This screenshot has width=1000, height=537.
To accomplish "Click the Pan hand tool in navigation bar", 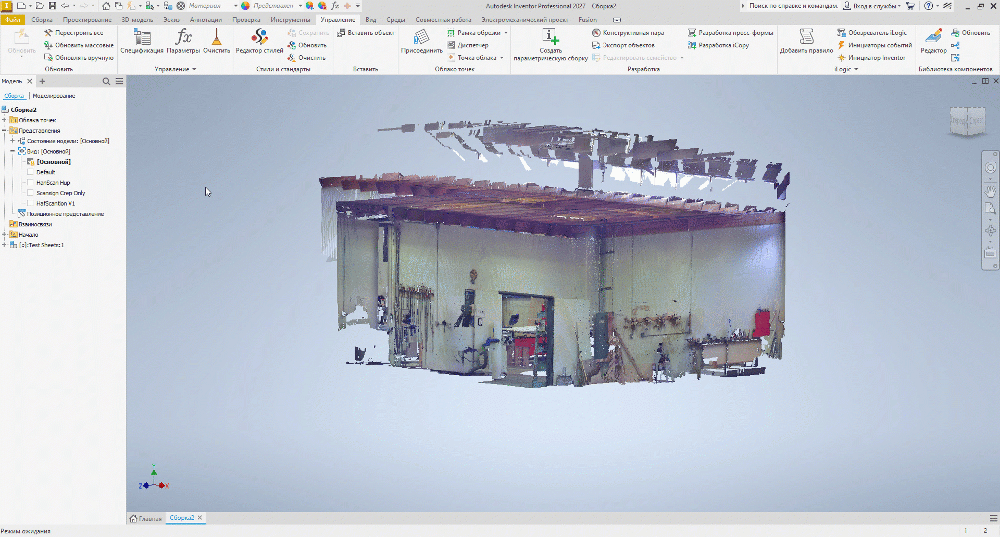I will 990,190.
